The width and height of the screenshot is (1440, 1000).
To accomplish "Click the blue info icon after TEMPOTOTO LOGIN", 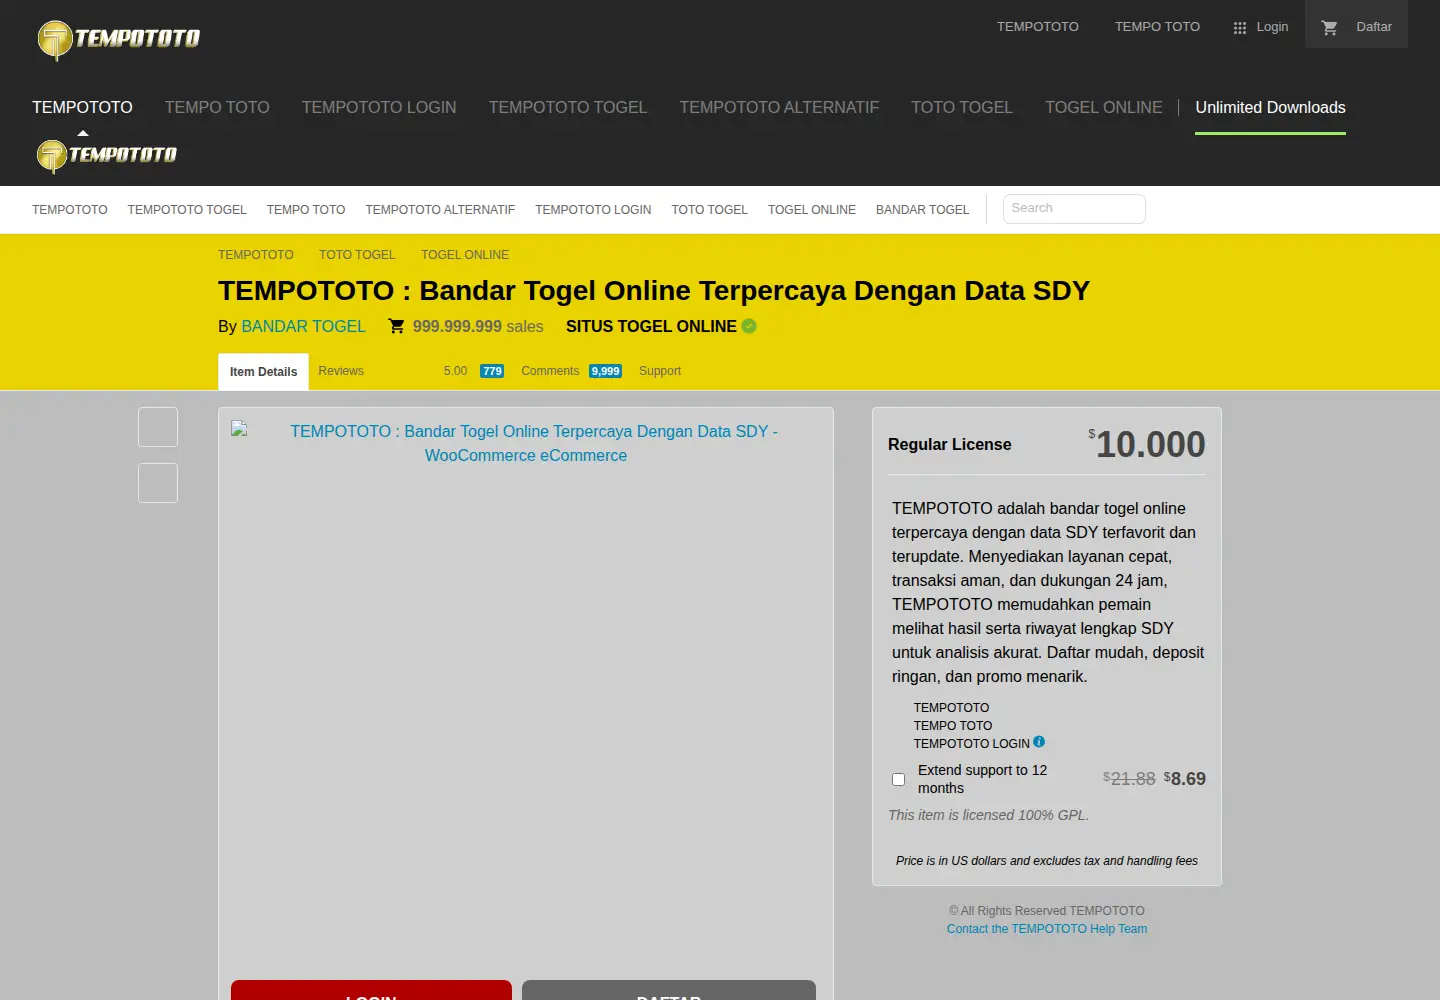I will [x=1039, y=742].
